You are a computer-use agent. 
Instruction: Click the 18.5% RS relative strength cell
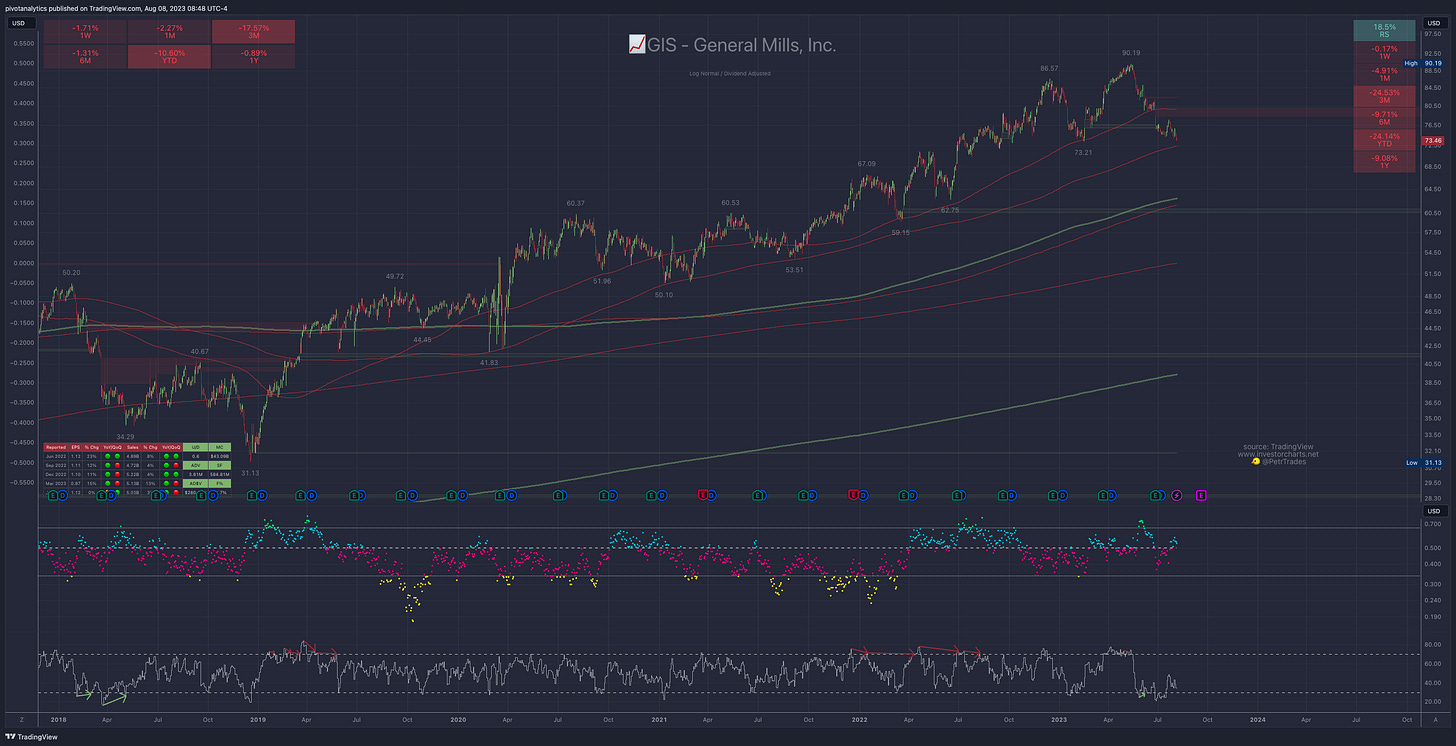click(x=1384, y=30)
